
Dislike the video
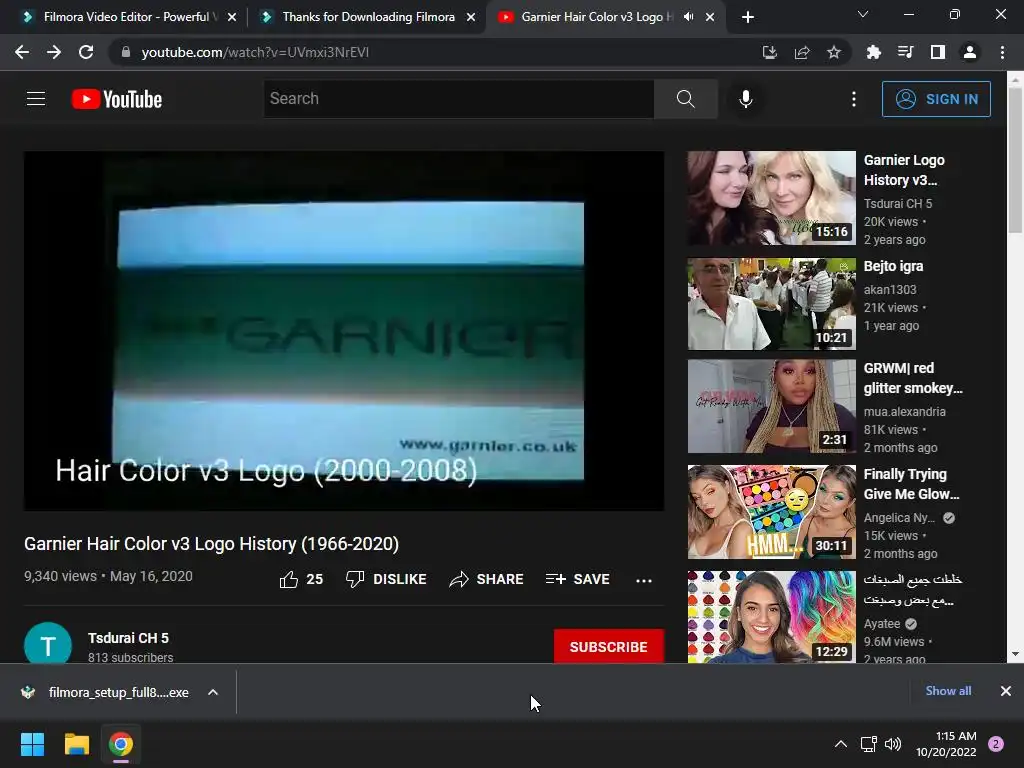386,579
